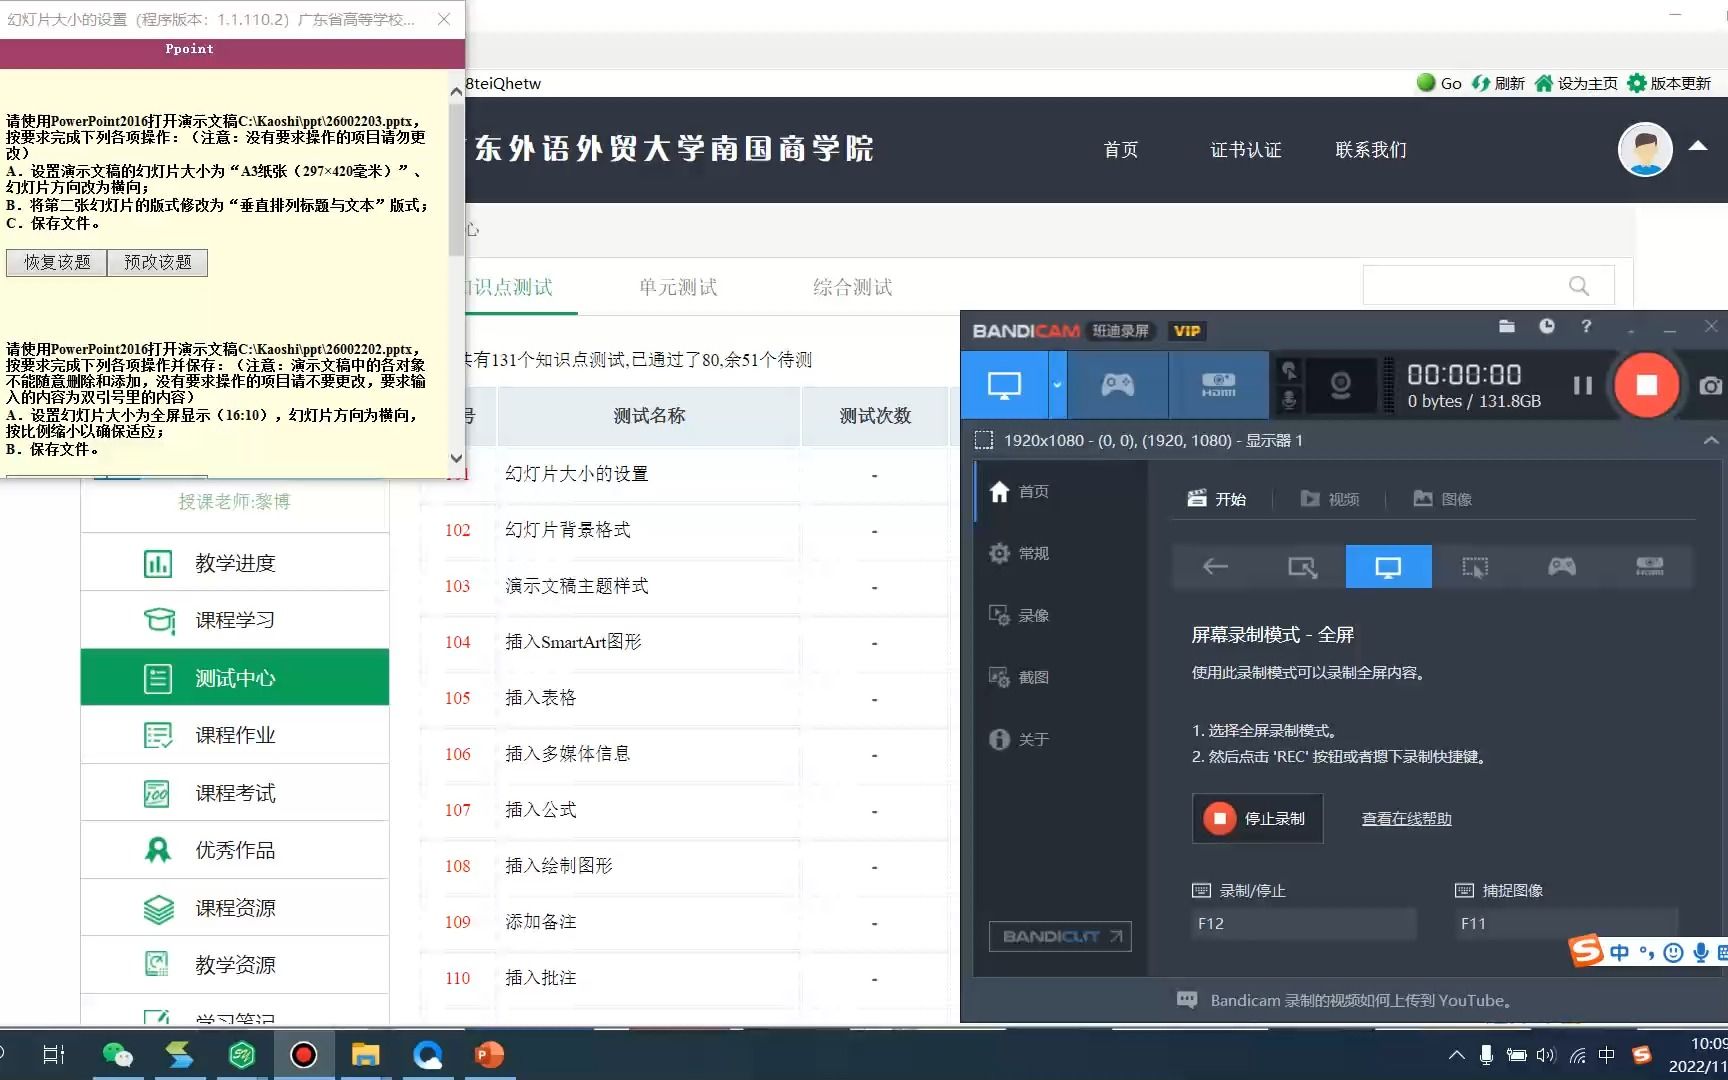Click 预改该题 button in Ppoint window
1728x1080 pixels.
158,262
